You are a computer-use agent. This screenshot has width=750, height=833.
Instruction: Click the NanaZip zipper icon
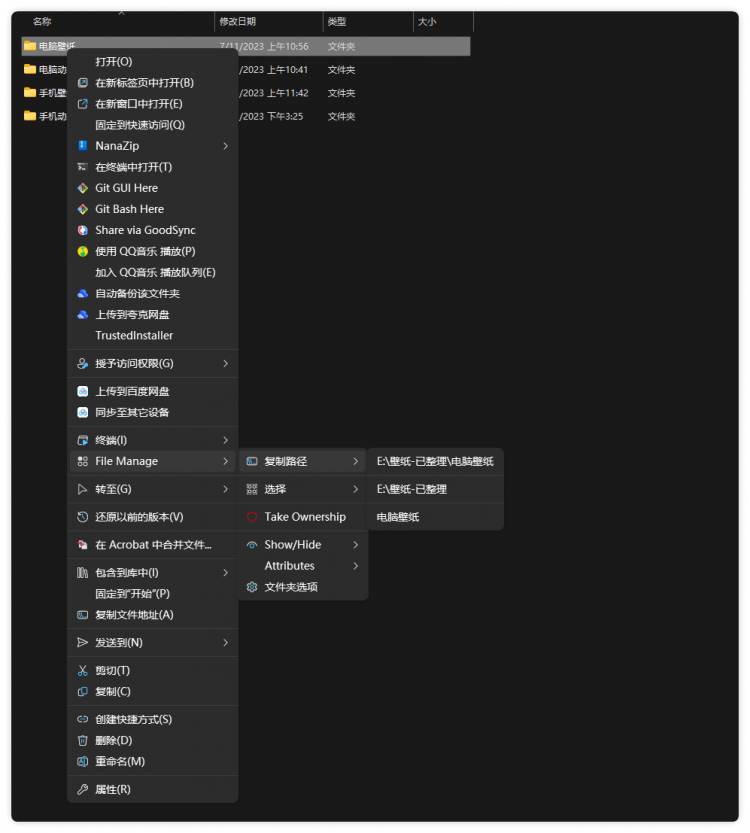[x=84, y=146]
